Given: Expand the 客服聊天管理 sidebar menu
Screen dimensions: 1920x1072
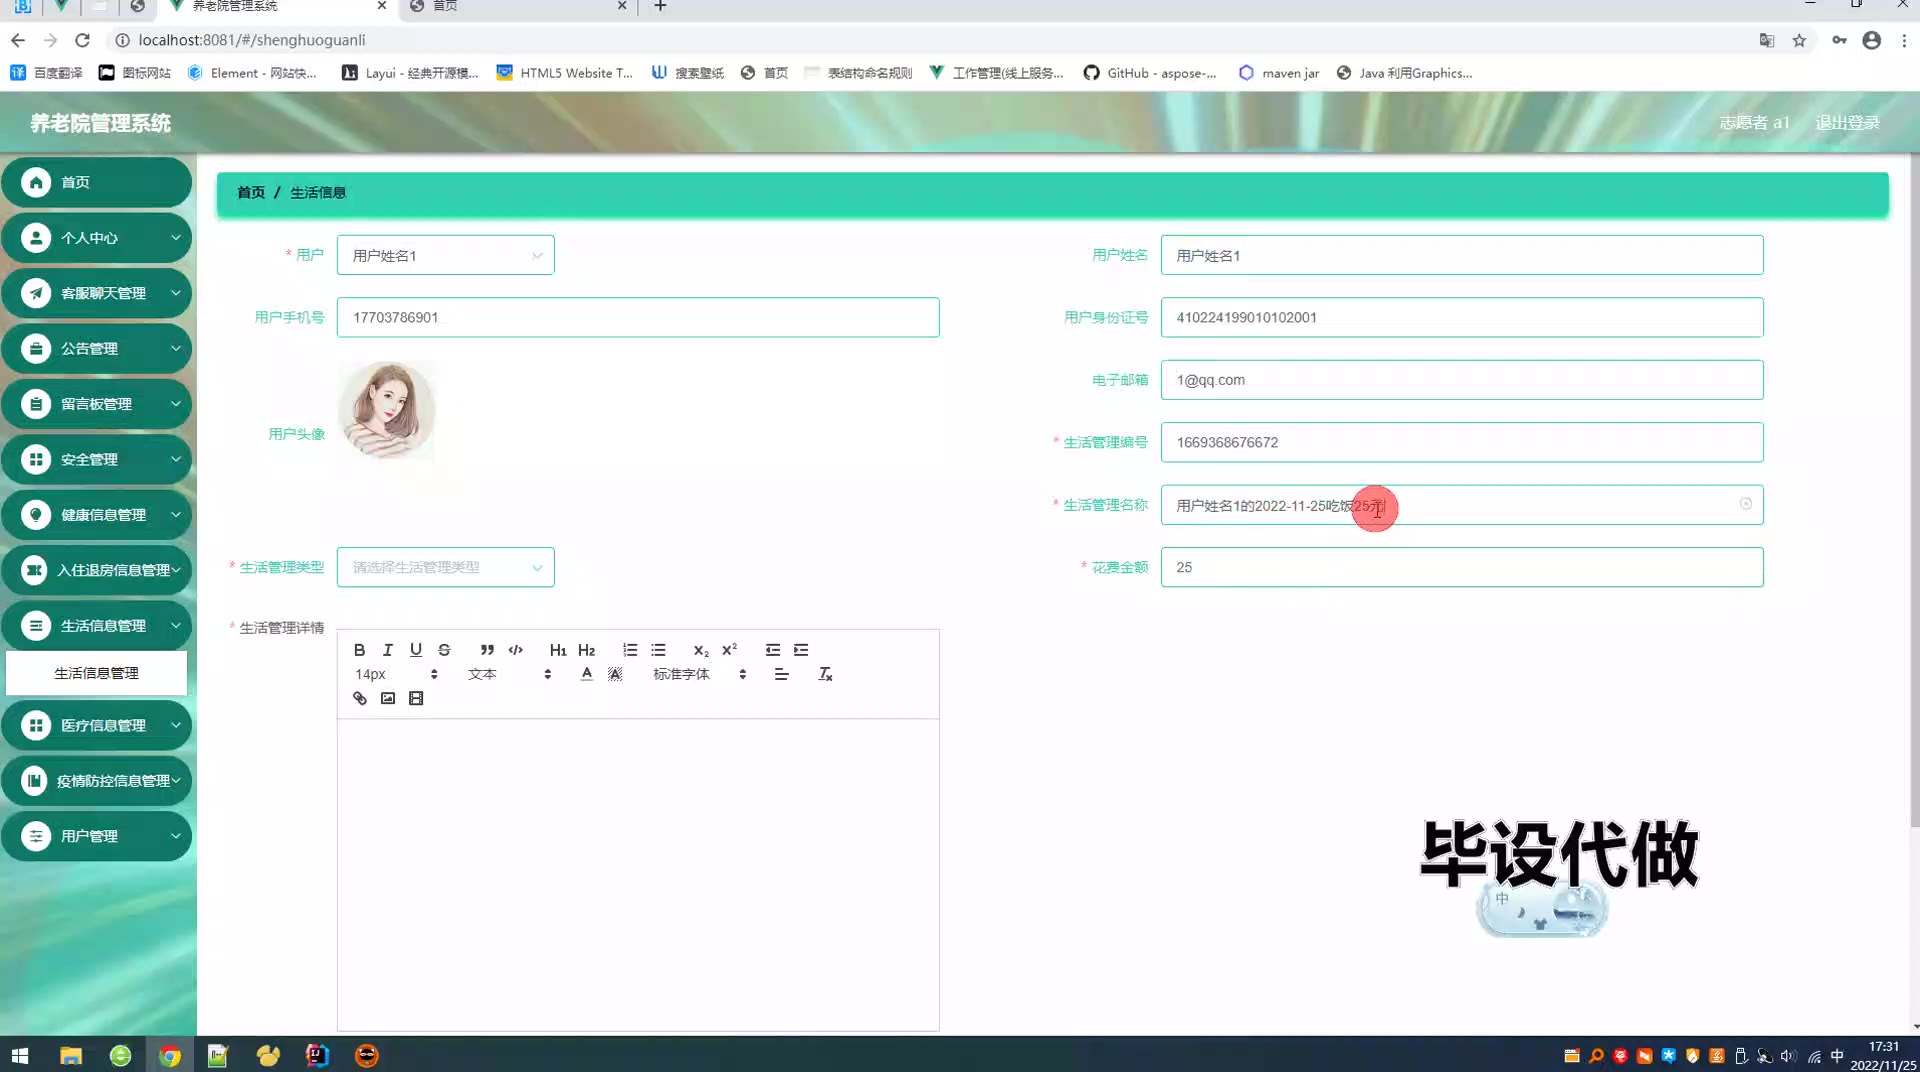Looking at the screenshot, I should coord(96,293).
